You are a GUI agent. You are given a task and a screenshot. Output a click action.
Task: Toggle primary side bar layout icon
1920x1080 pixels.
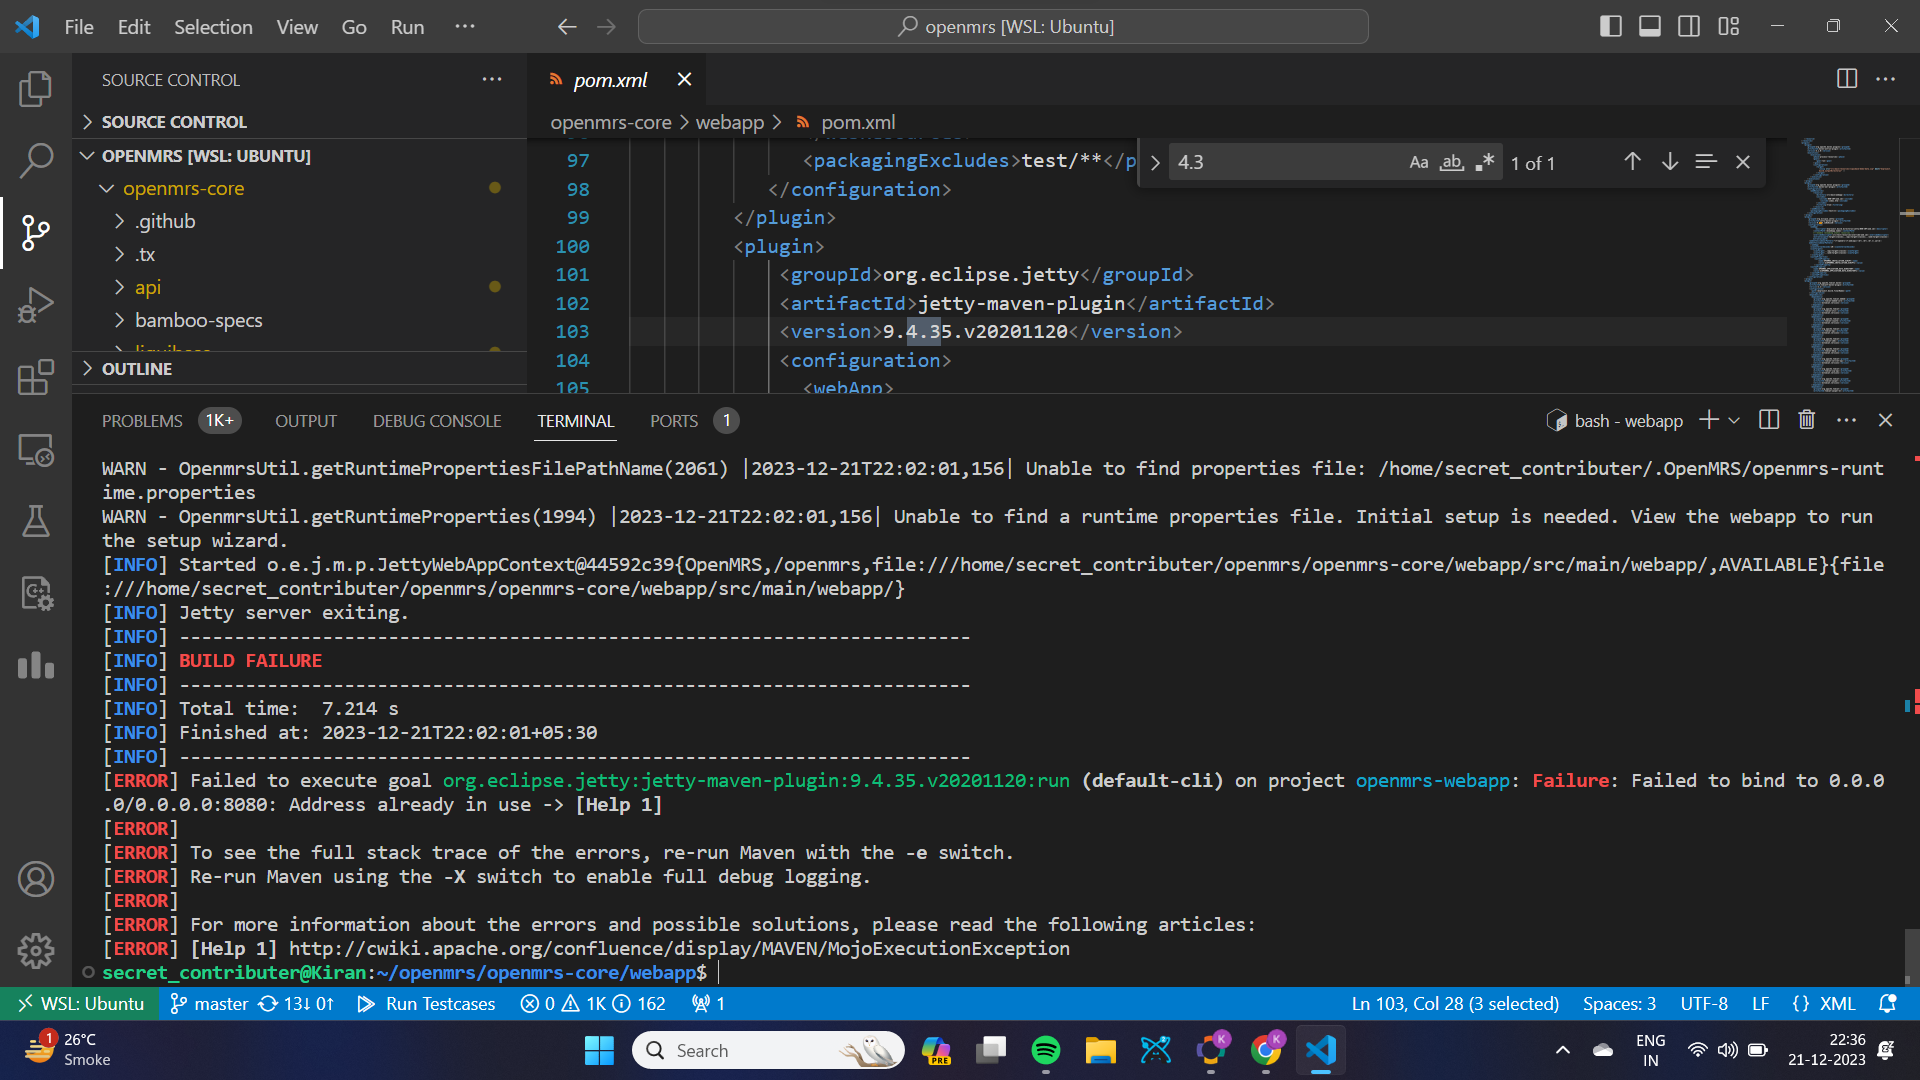click(x=1611, y=27)
